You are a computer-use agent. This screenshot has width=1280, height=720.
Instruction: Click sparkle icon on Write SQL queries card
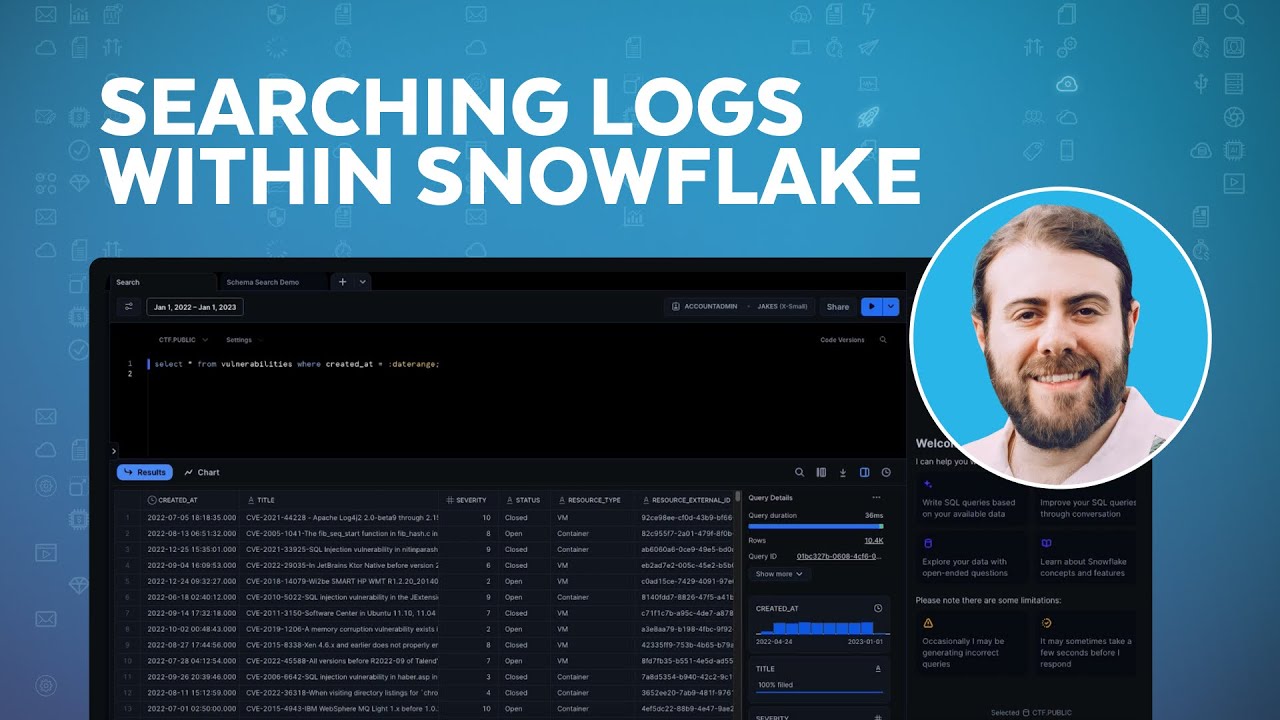click(x=928, y=484)
